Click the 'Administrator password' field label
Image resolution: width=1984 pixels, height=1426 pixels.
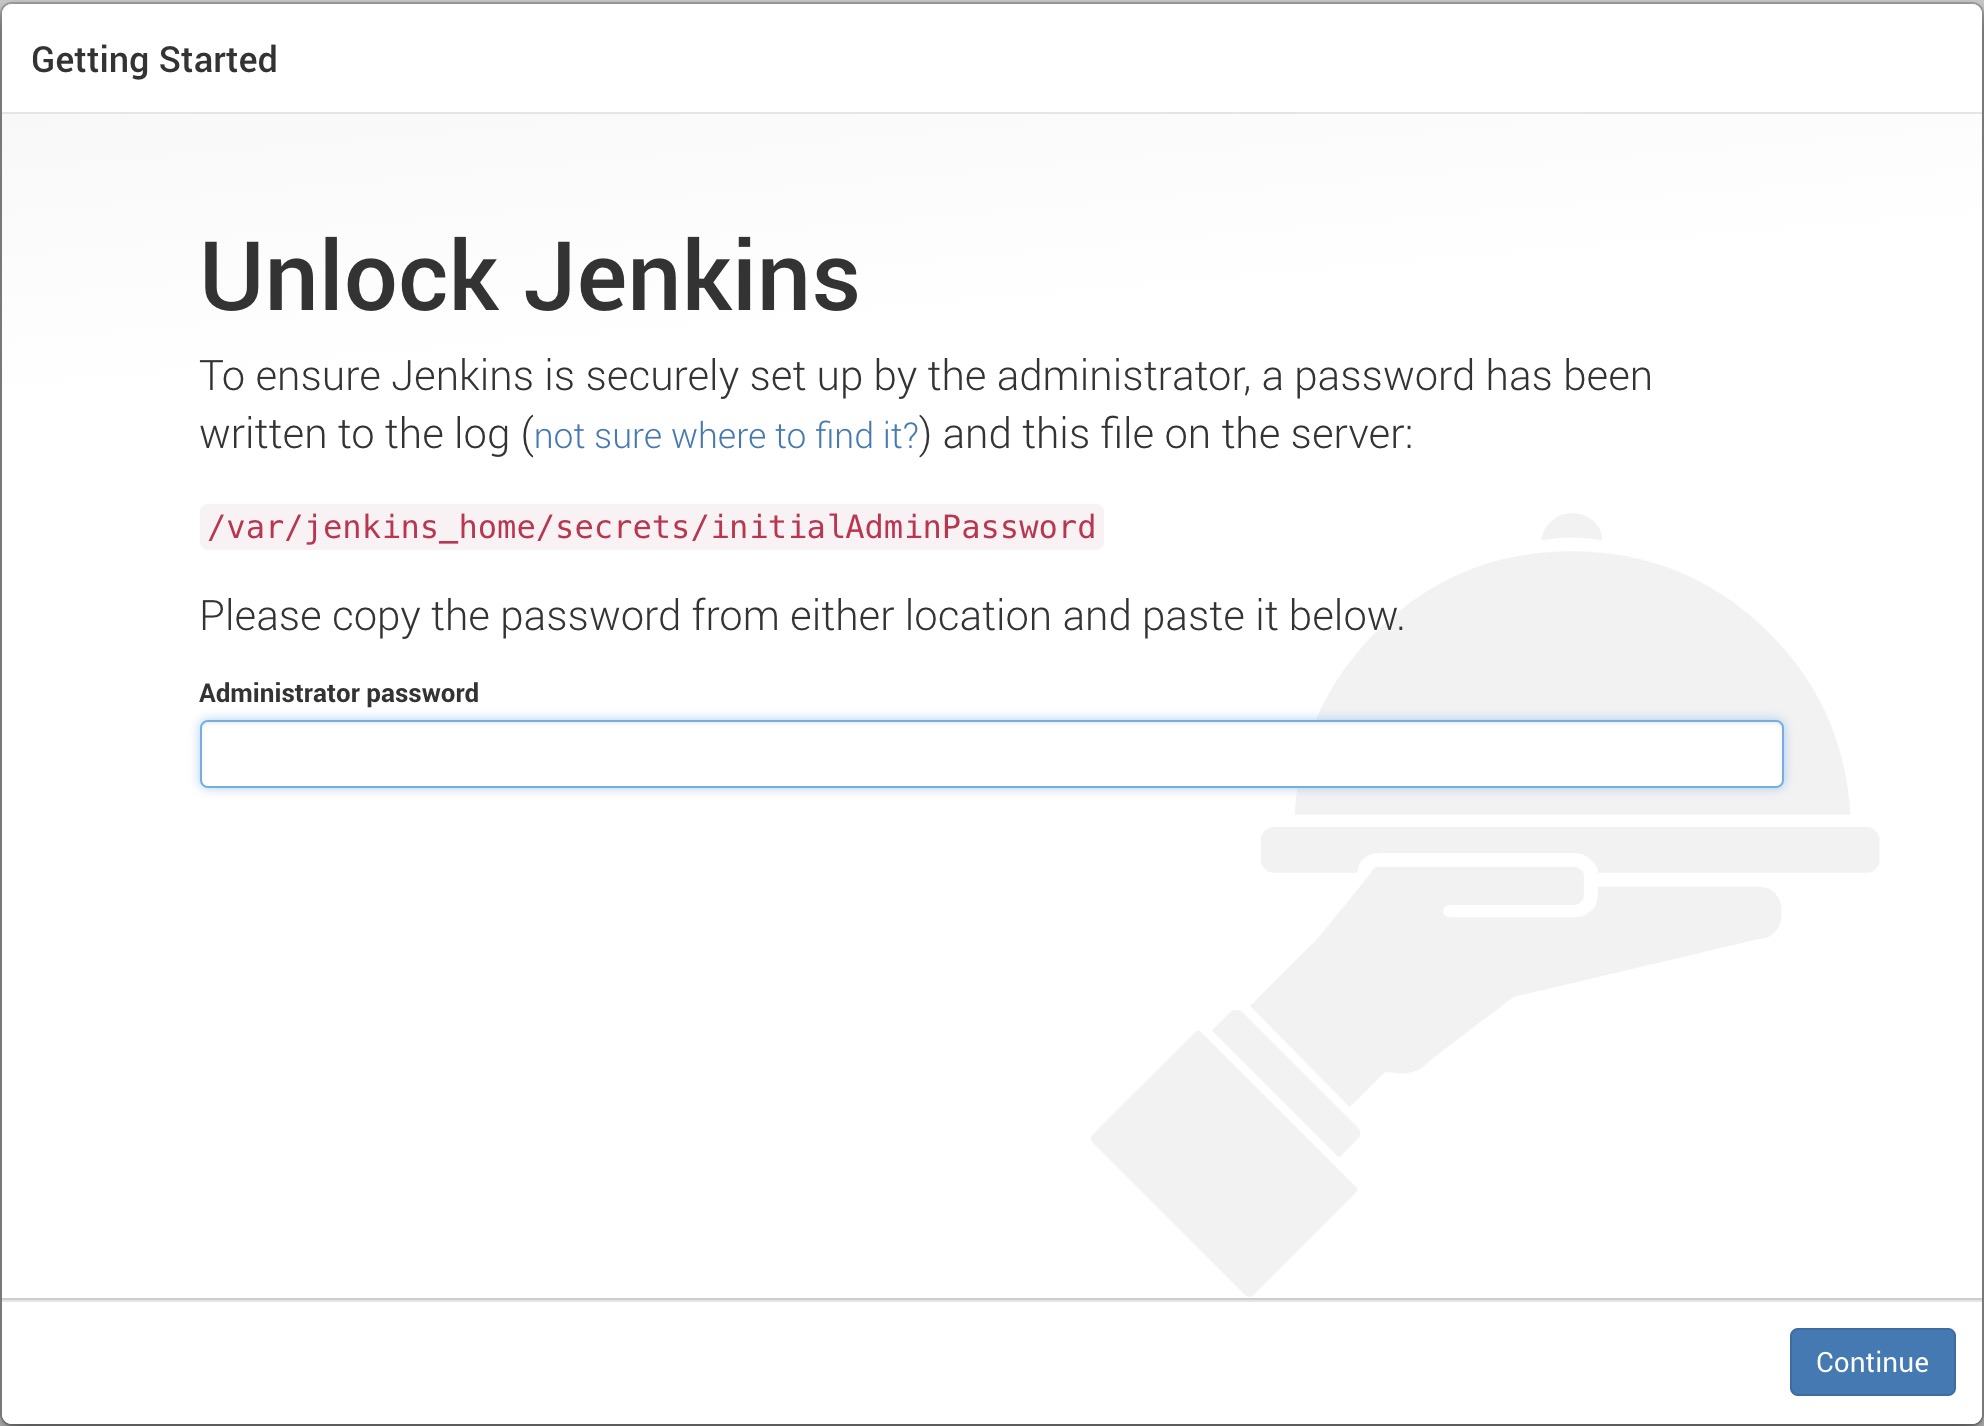(x=338, y=693)
